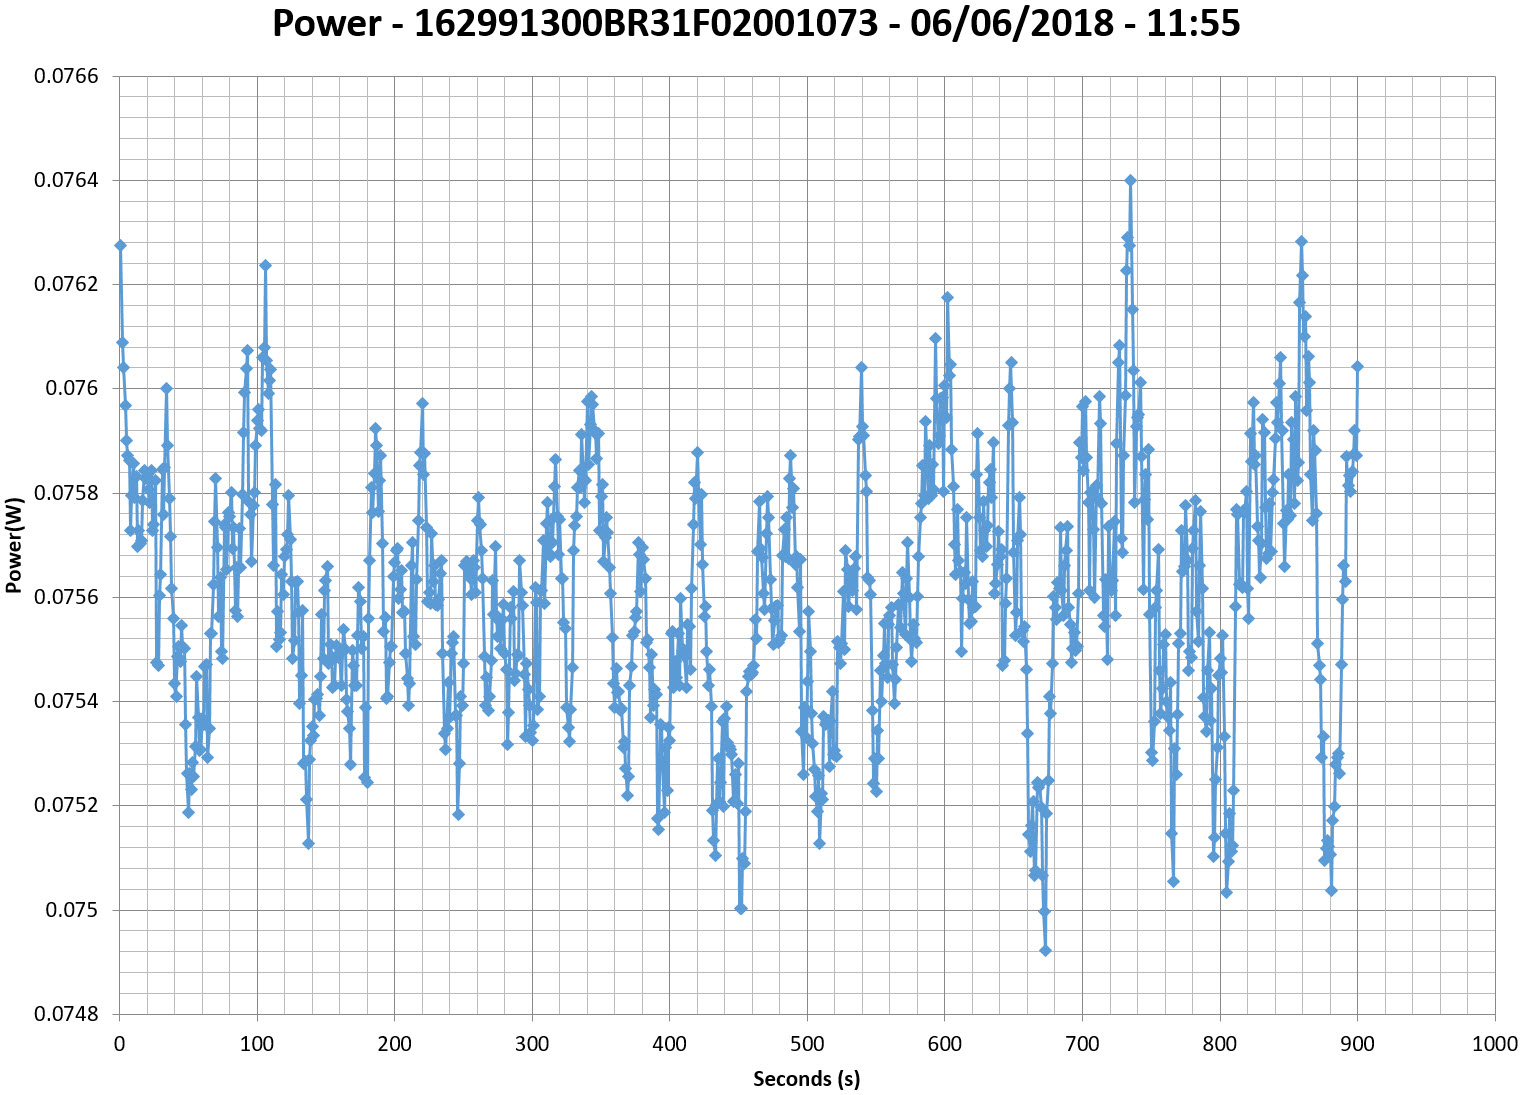The width and height of the screenshot is (1522, 1095).
Task: Select the 0 x-axis tick label
Action: pyautogui.click(x=120, y=1045)
